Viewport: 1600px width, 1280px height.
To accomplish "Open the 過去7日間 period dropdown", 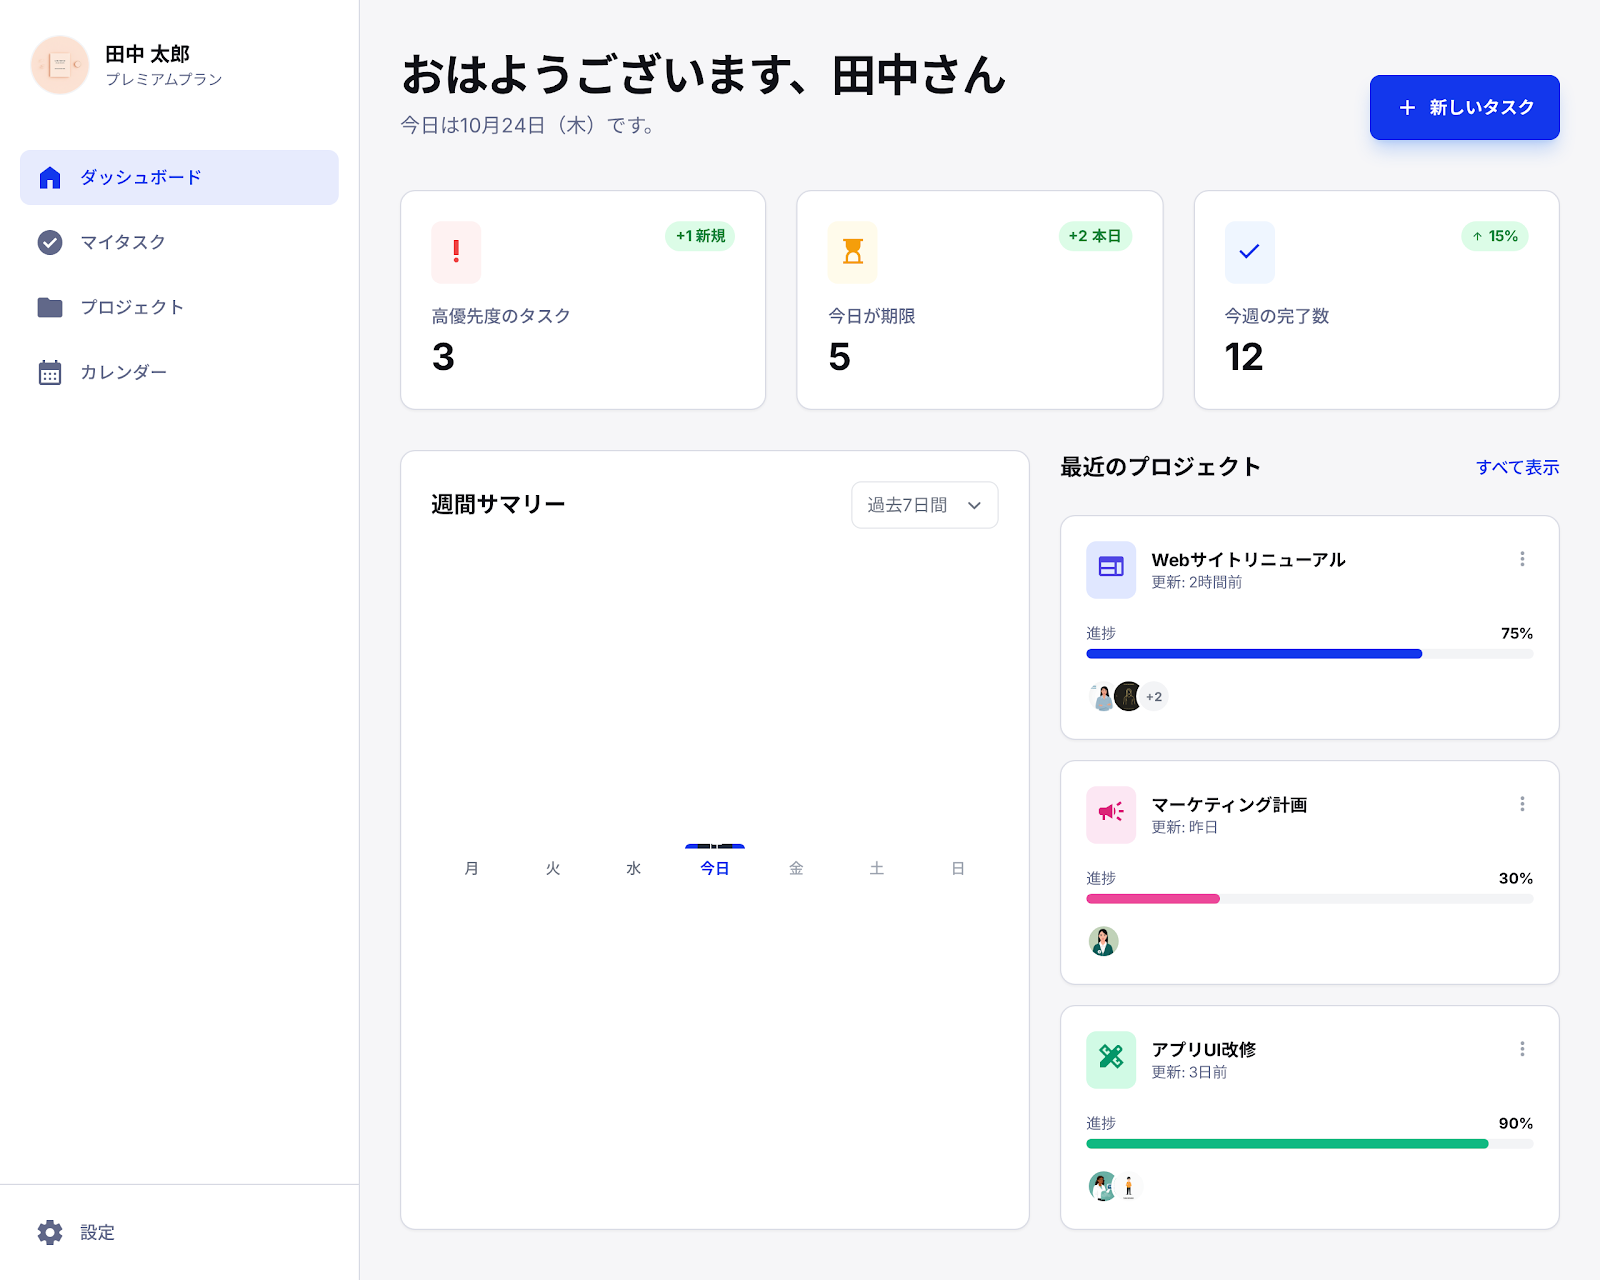I will coord(925,505).
